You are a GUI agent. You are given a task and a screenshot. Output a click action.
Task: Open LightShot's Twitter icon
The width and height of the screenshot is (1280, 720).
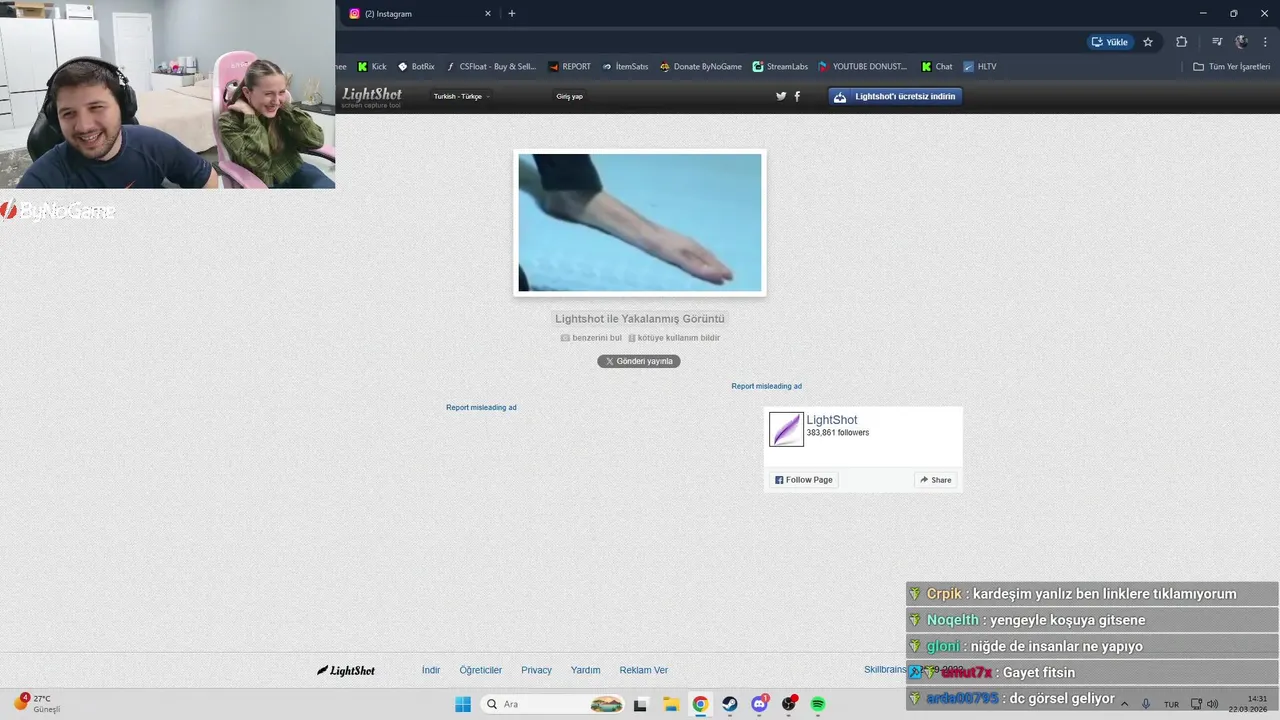click(x=781, y=97)
